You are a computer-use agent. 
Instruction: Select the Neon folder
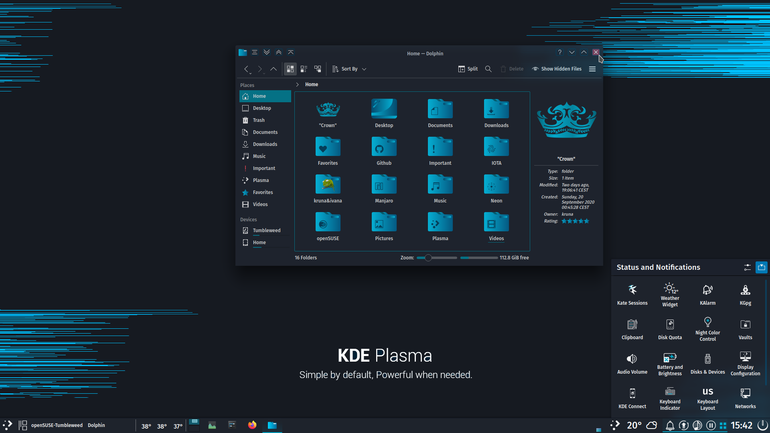tap(496, 189)
